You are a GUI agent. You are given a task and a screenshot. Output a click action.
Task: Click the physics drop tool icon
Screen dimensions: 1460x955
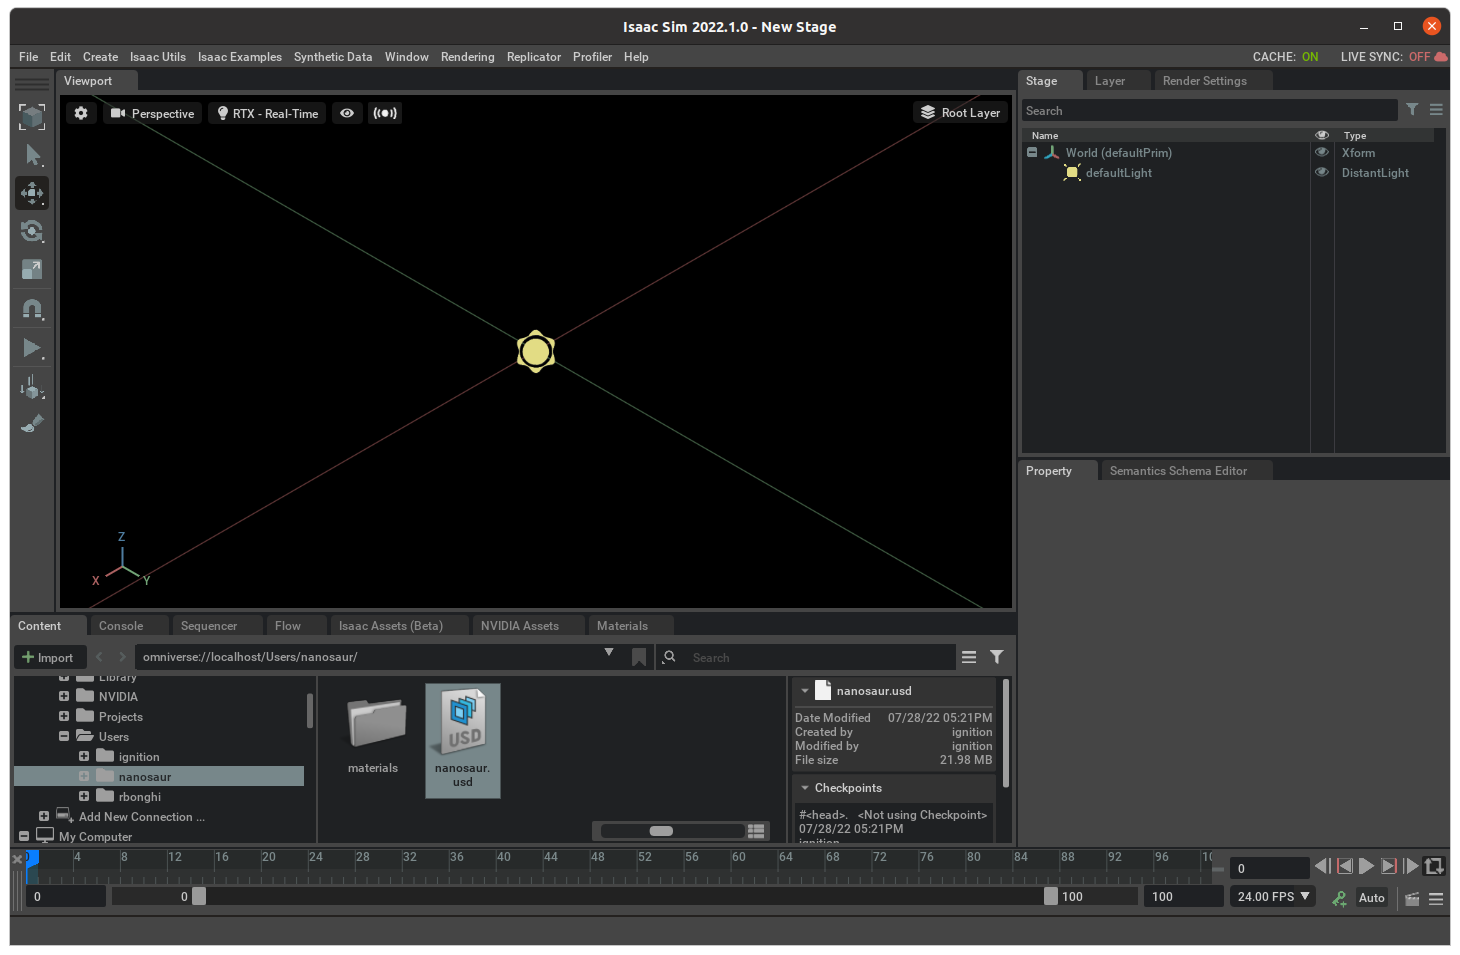point(32,387)
